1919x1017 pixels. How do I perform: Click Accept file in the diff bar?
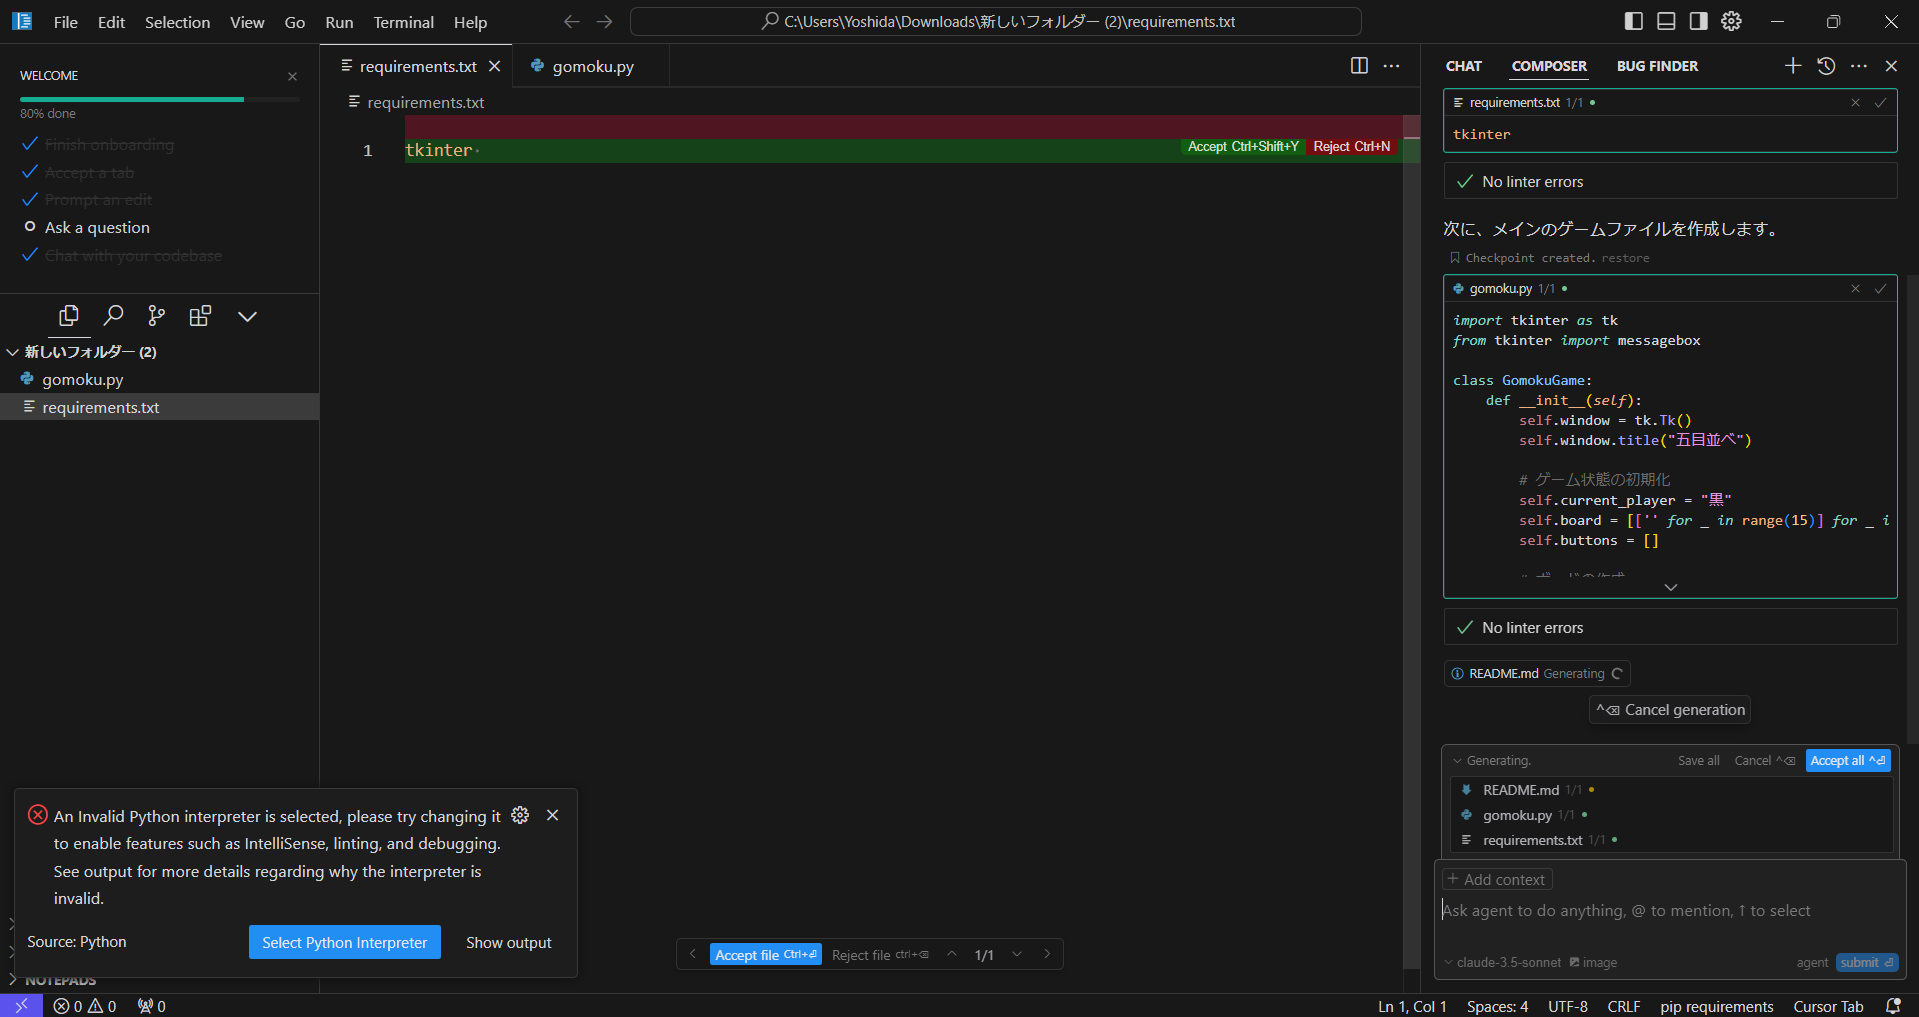[x=766, y=955]
